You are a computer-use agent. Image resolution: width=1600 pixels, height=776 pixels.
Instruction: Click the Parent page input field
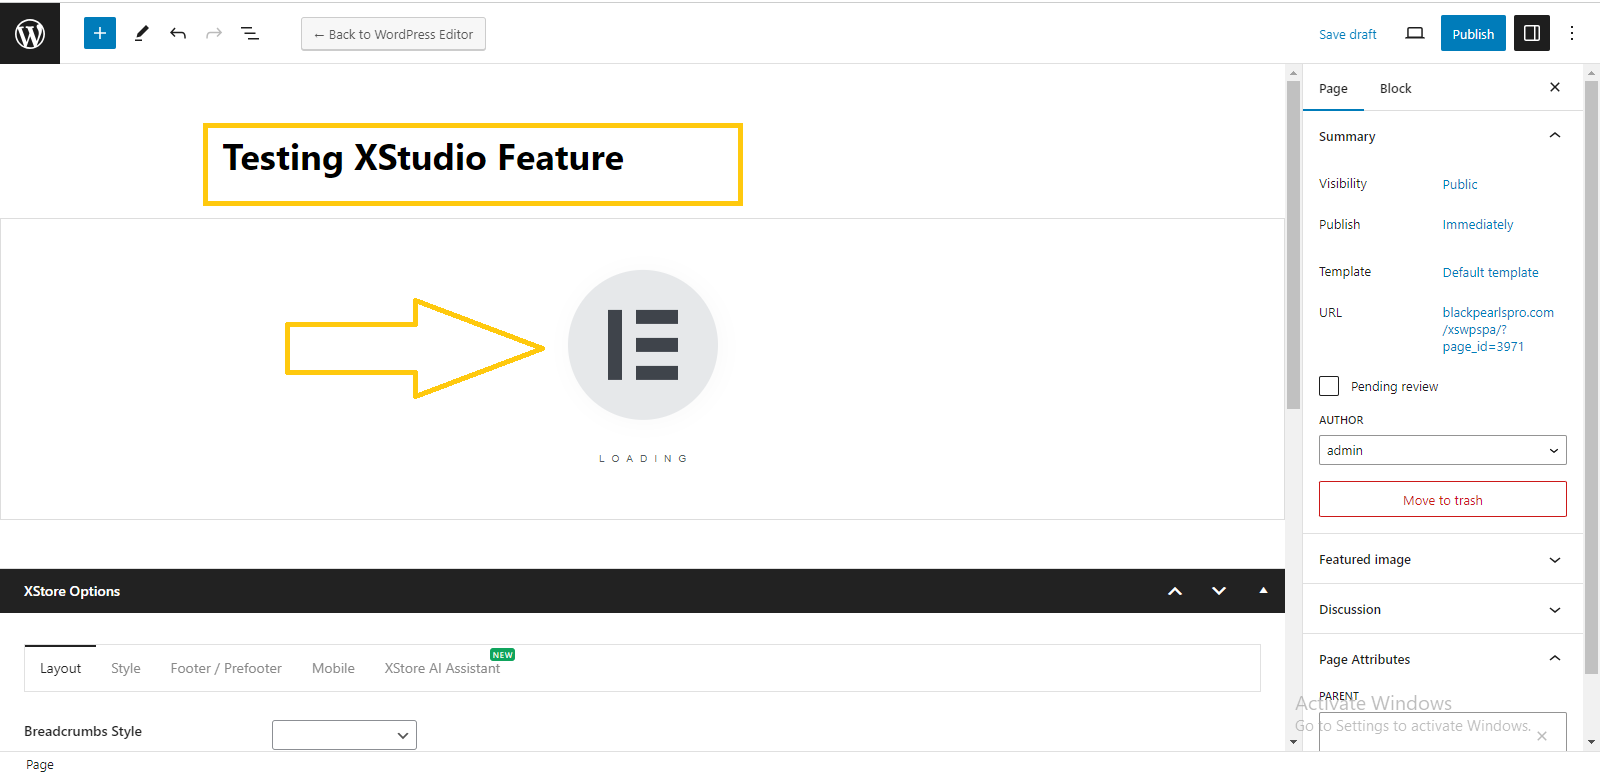pyautogui.click(x=1443, y=731)
